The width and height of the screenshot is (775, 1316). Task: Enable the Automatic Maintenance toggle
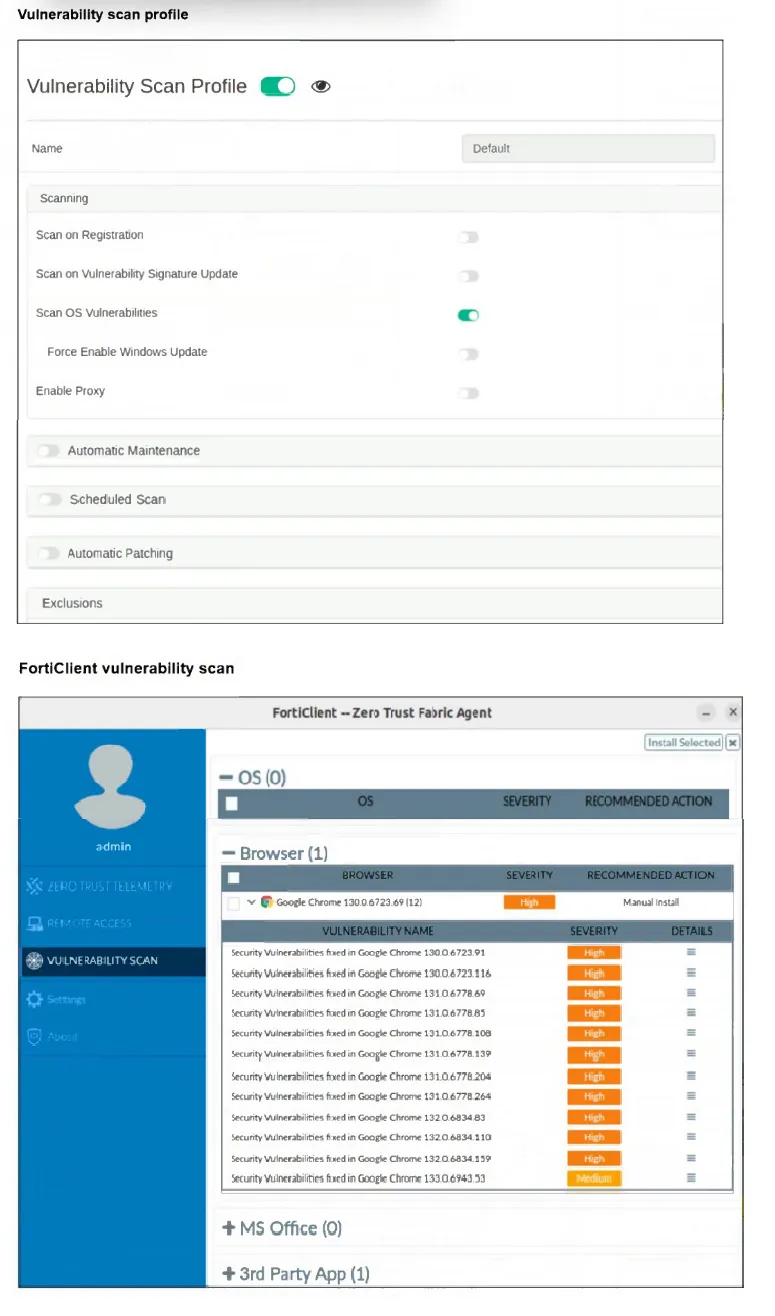(x=48, y=451)
